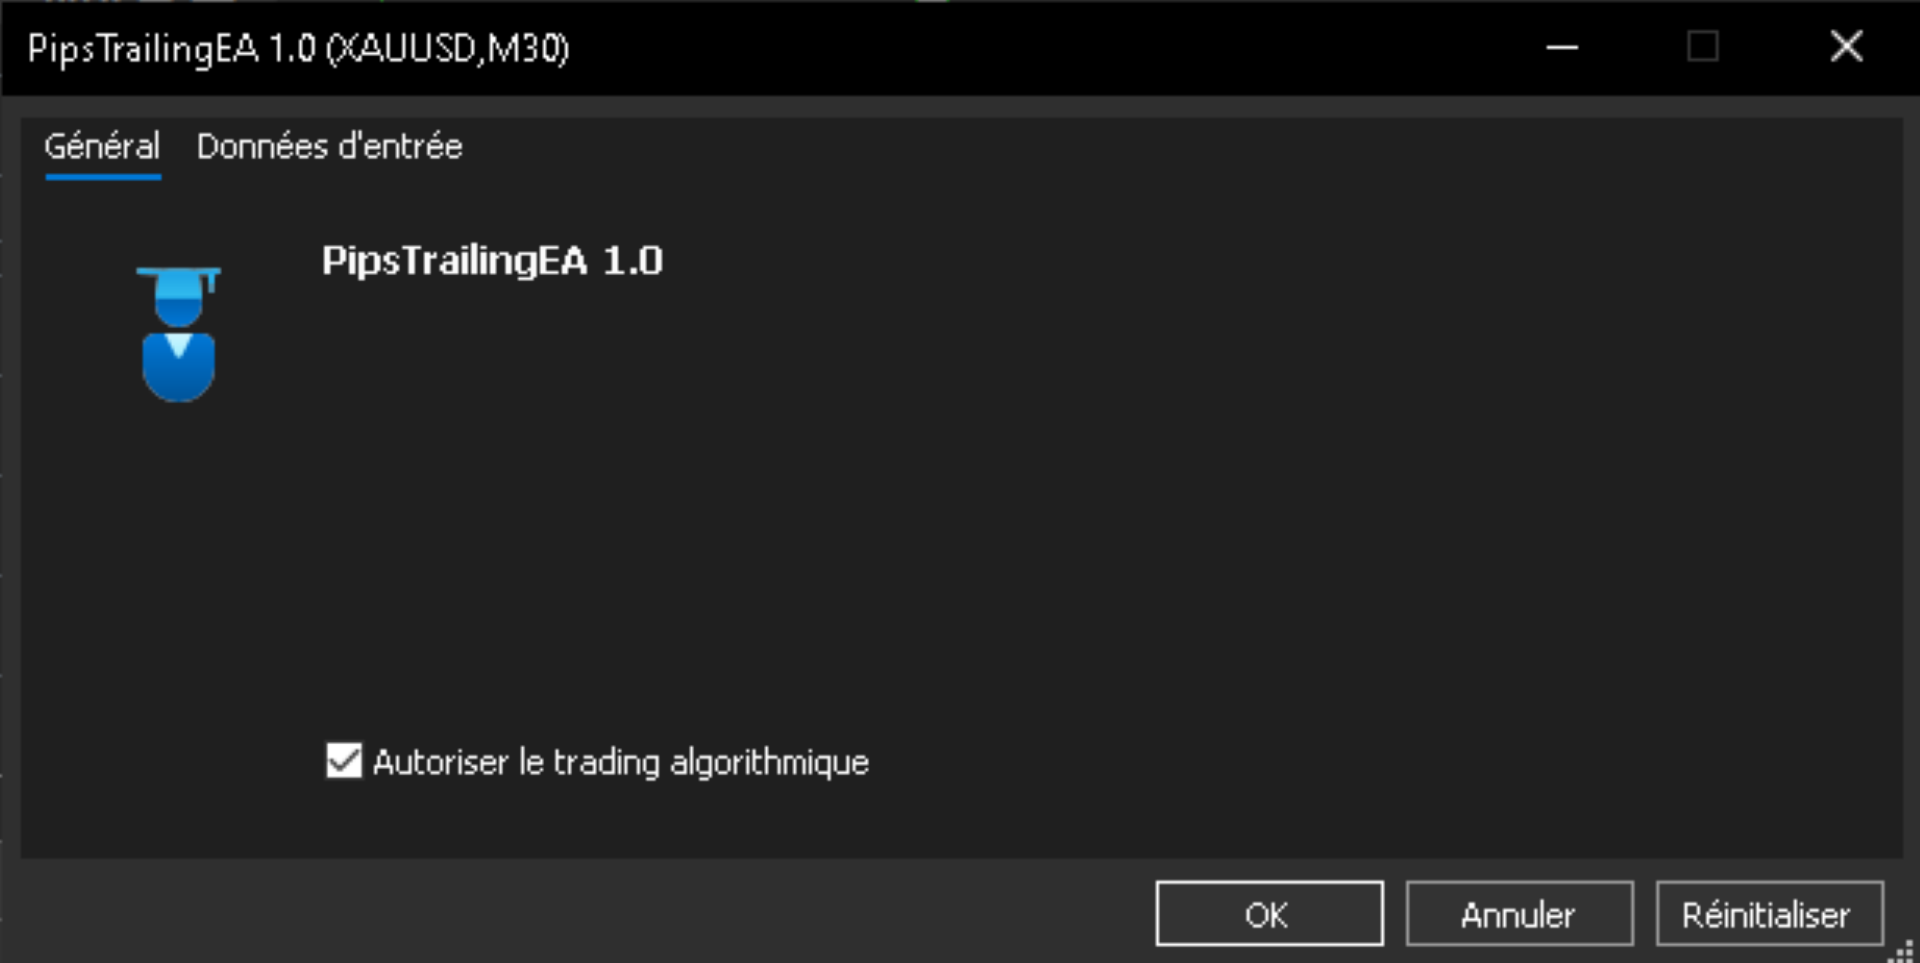Minimize the PipsTrailingEA dialog window
Viewport: 1920px width, 963px height.
coord(1562,47)
